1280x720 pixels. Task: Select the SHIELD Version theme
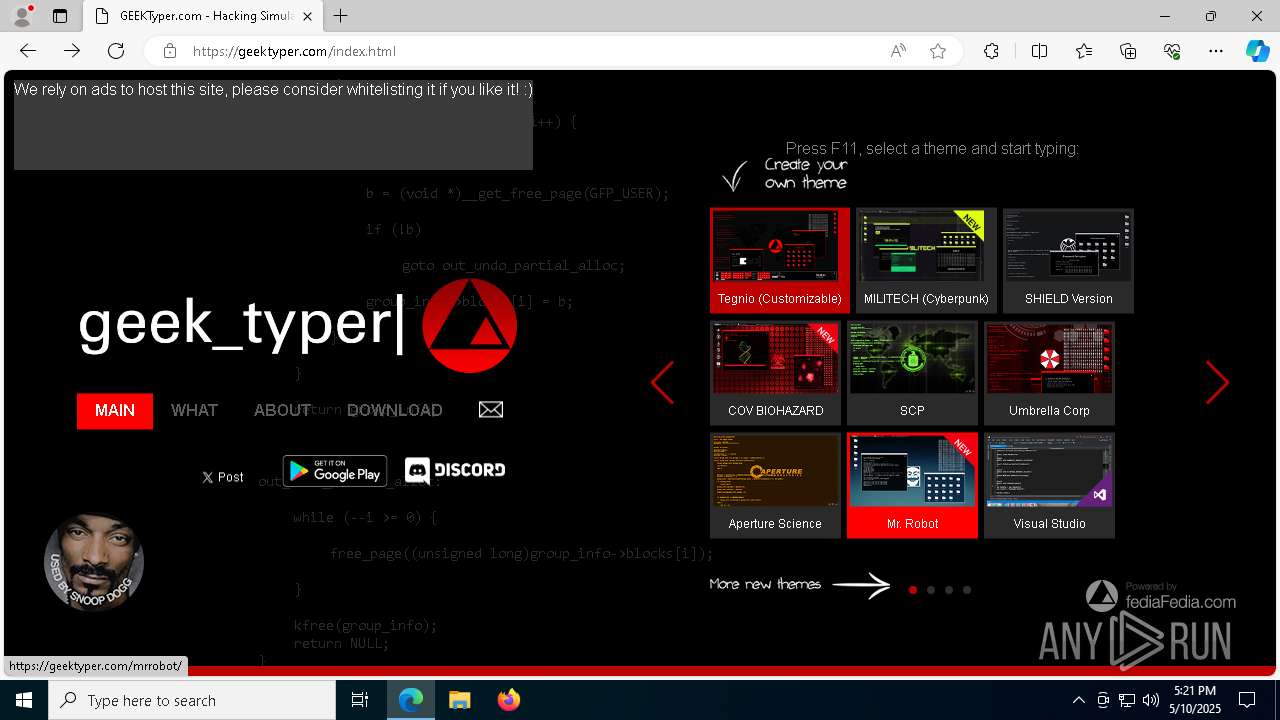(1068, 261)
